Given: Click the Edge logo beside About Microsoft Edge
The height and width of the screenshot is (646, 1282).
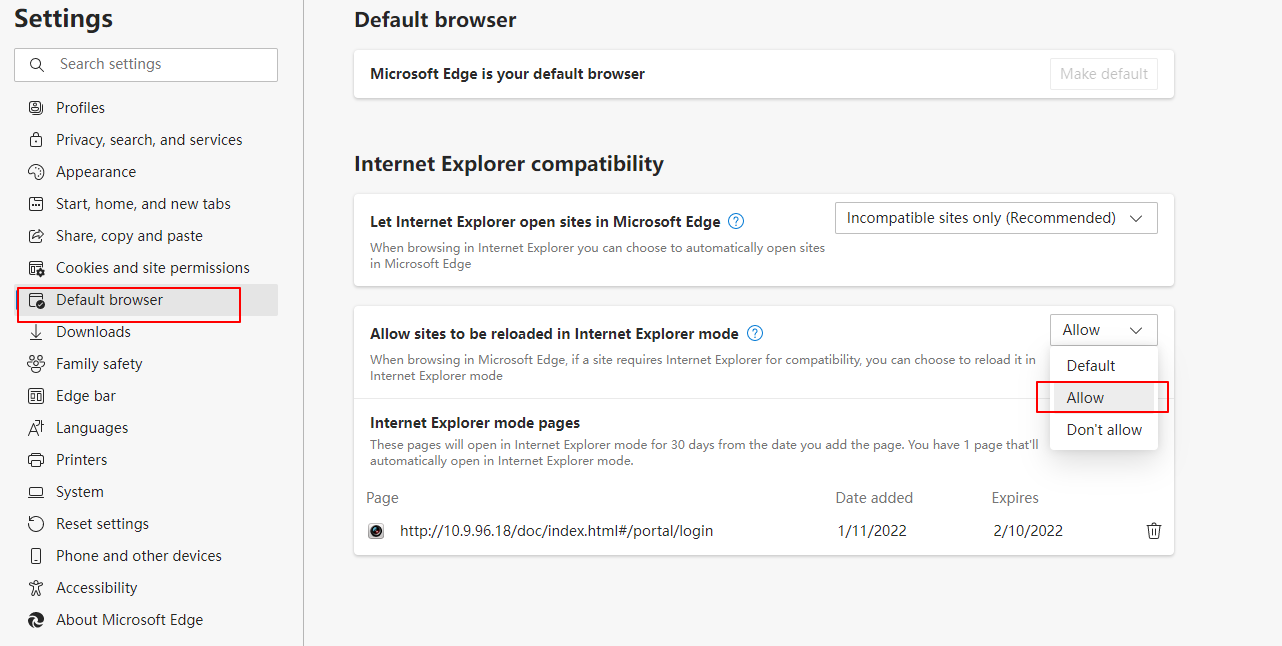Looking at the screenshot, I should click(36, 620).
